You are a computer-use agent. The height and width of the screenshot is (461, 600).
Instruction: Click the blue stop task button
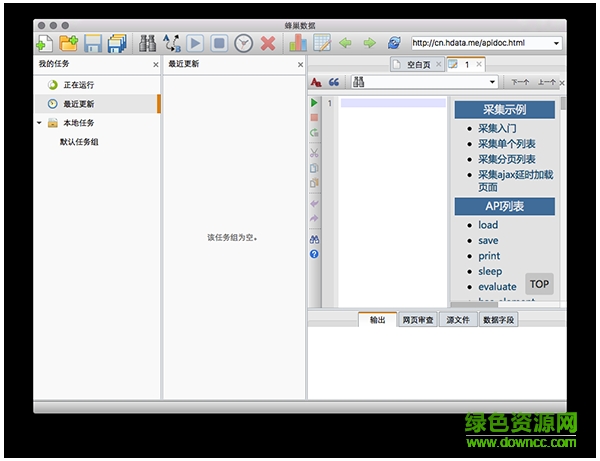click(219, 43)
